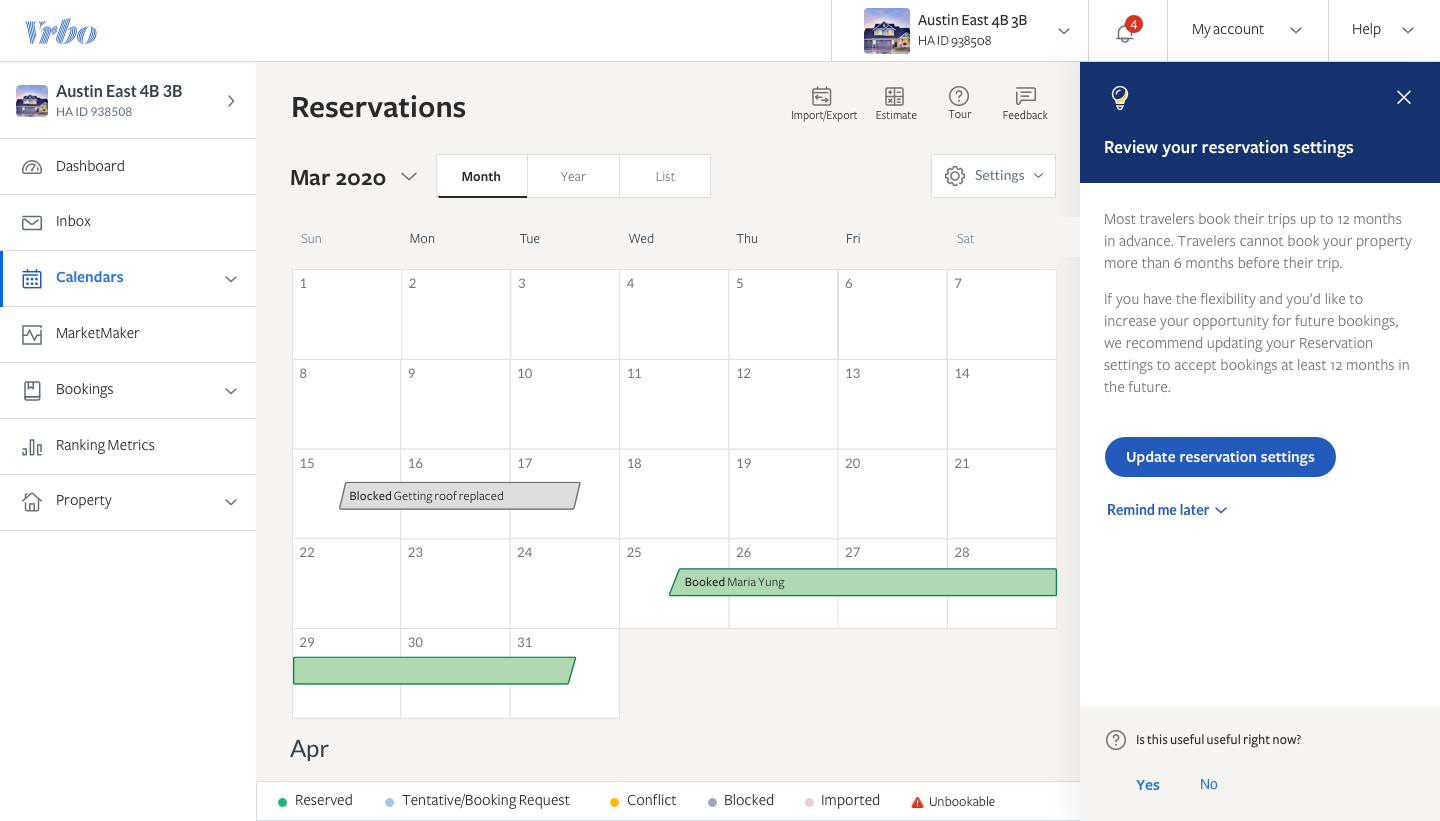The height and width of the screenshot is (821, 1440).
Task: Open MarketMaker
Action: pyautogui.click(x=128, y=334)
